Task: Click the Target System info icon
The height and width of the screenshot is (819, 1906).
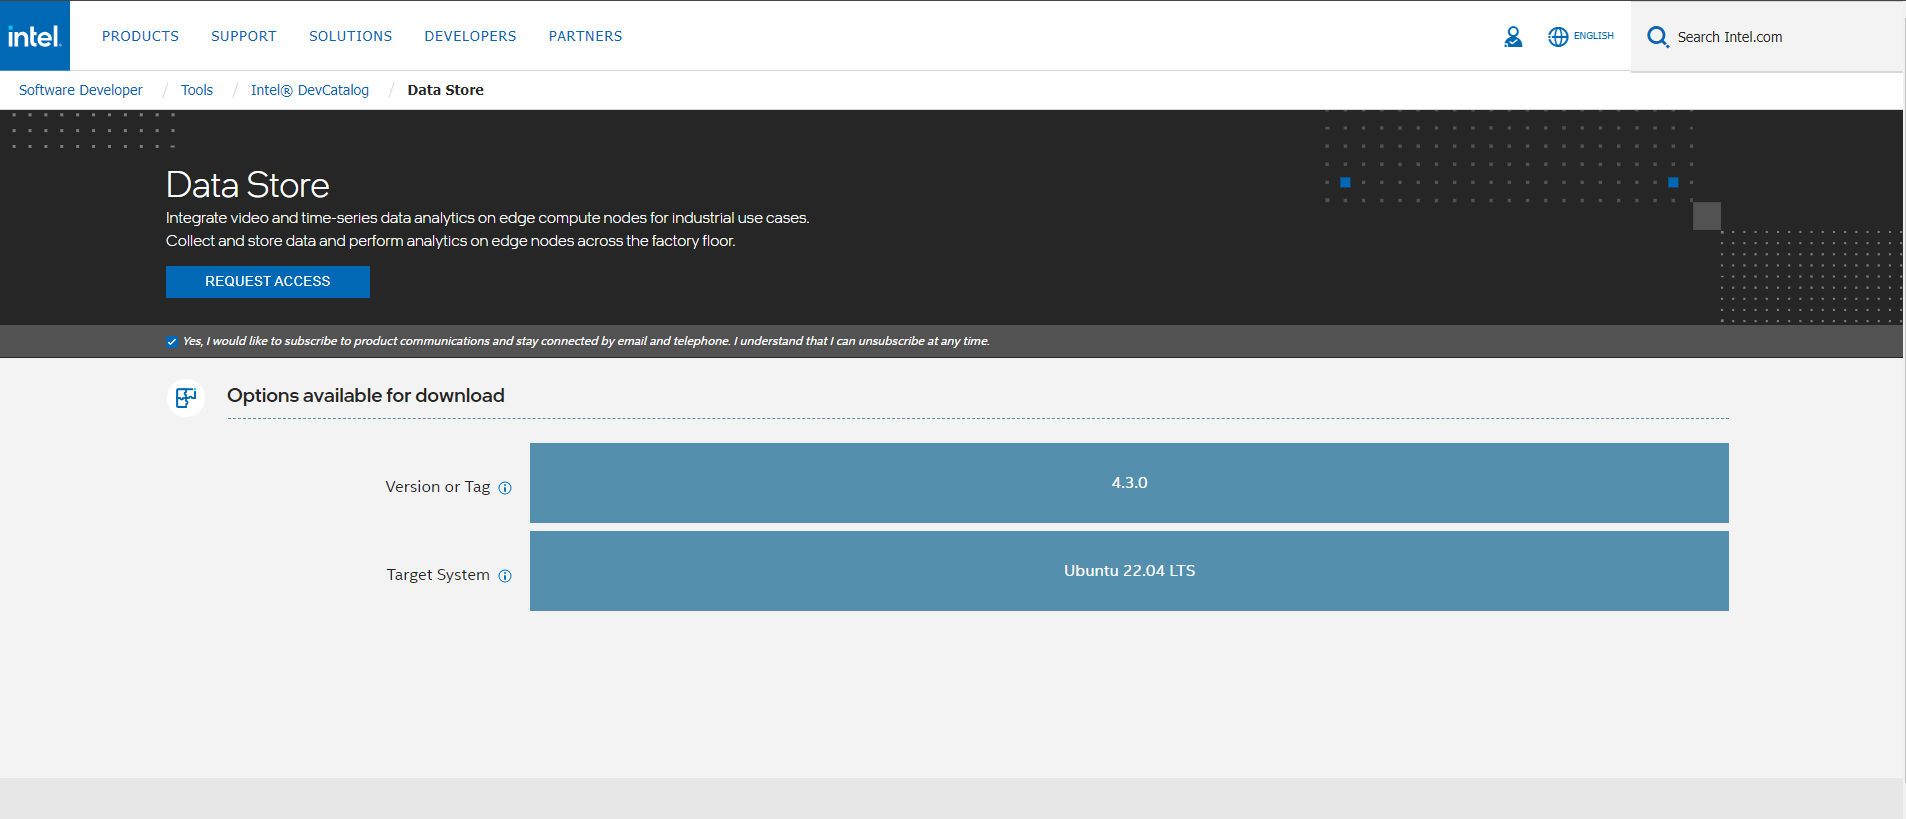Action: point(505,576)
